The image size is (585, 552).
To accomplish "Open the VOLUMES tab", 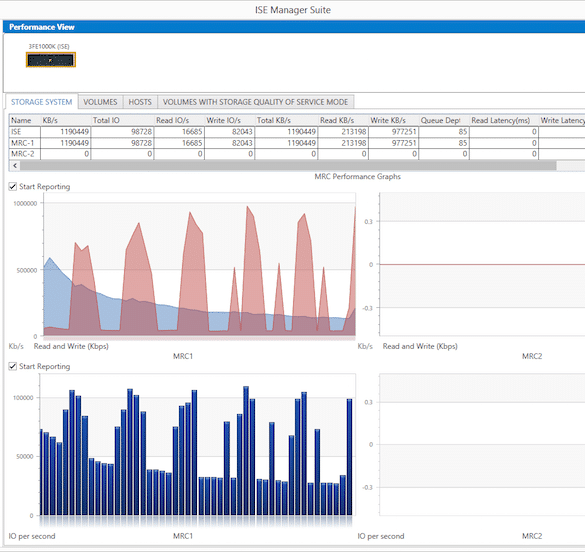I will pyautogui.click(x=100, y=102).
